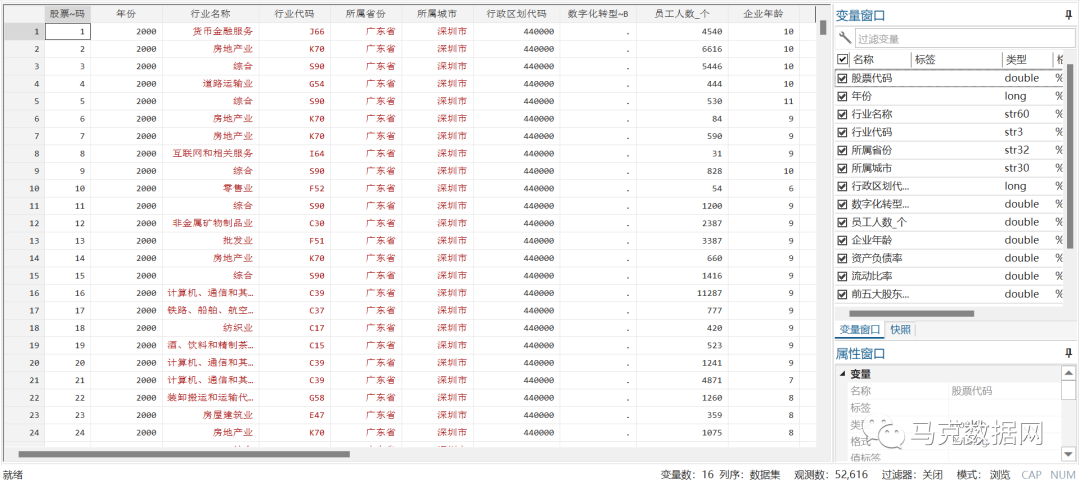Click the data grid vertical scrollbar thumb
Image resolution: width=1080 pixels, height=481 pixels.
coord(823,27)
